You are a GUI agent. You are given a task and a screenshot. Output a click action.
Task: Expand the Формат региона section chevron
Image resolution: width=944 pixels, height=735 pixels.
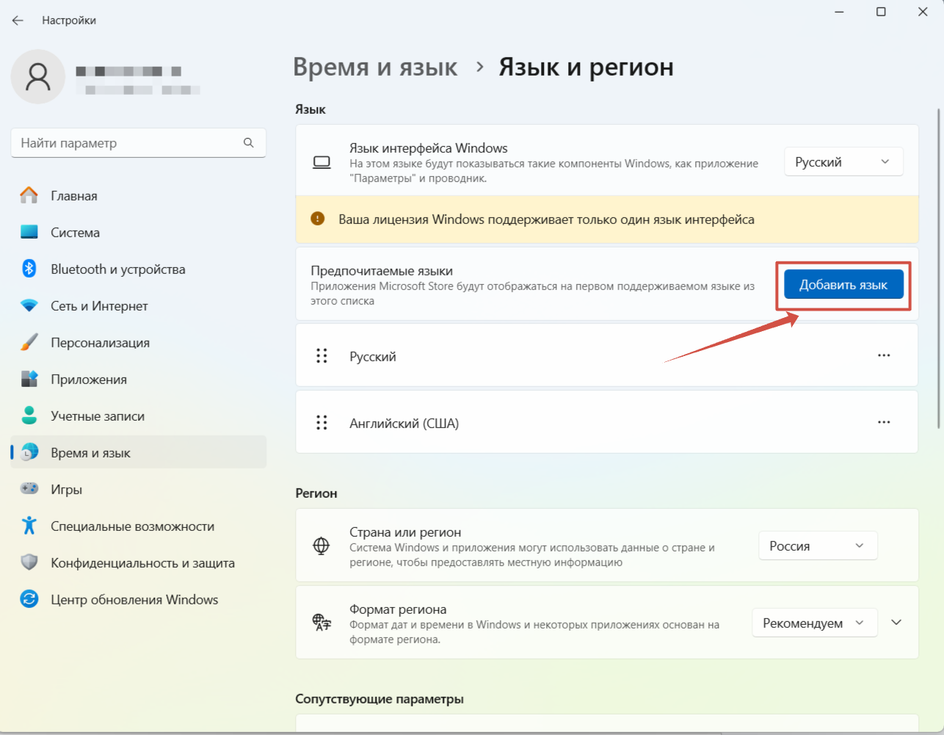click(896, 622)
